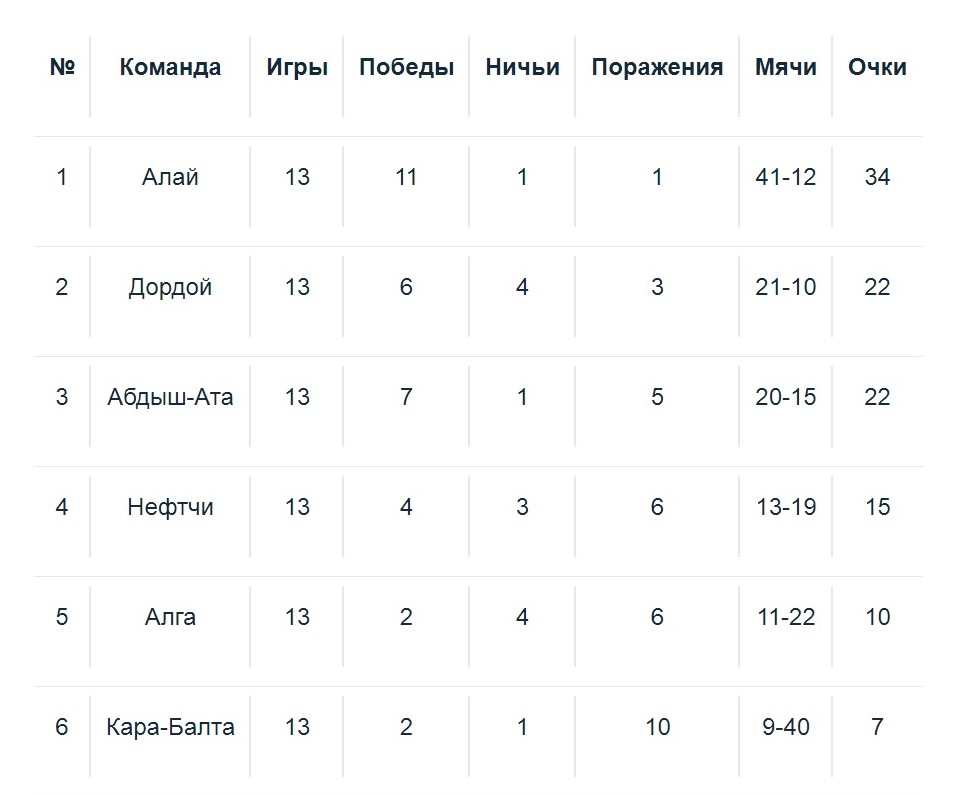The width and height of the screenshot is (959, 795).
Task: Select the team name Абдыш-Ата
Action: (170, 398)
